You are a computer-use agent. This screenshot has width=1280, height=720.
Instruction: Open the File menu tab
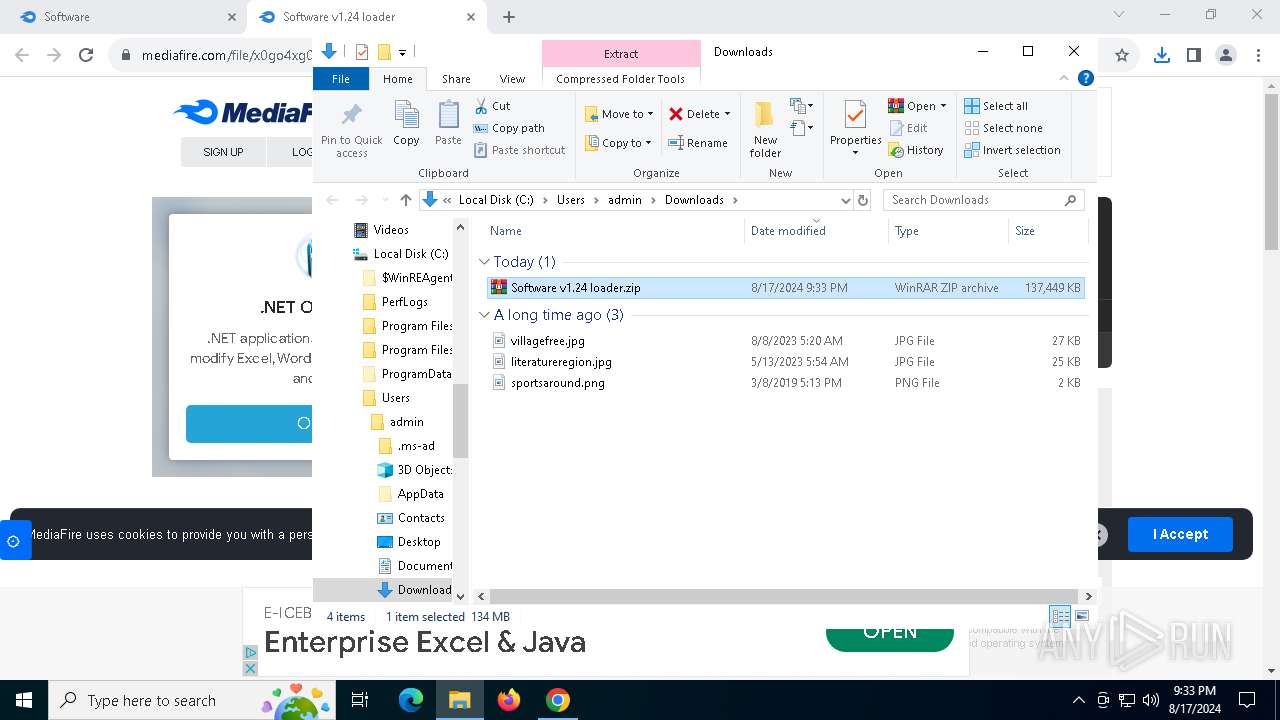tap(341, 79)
